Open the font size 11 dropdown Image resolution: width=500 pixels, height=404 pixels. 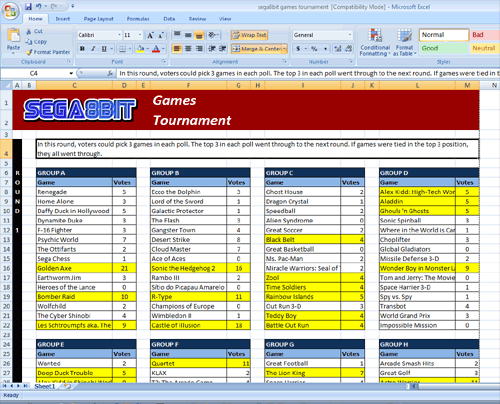click(140, 35)
